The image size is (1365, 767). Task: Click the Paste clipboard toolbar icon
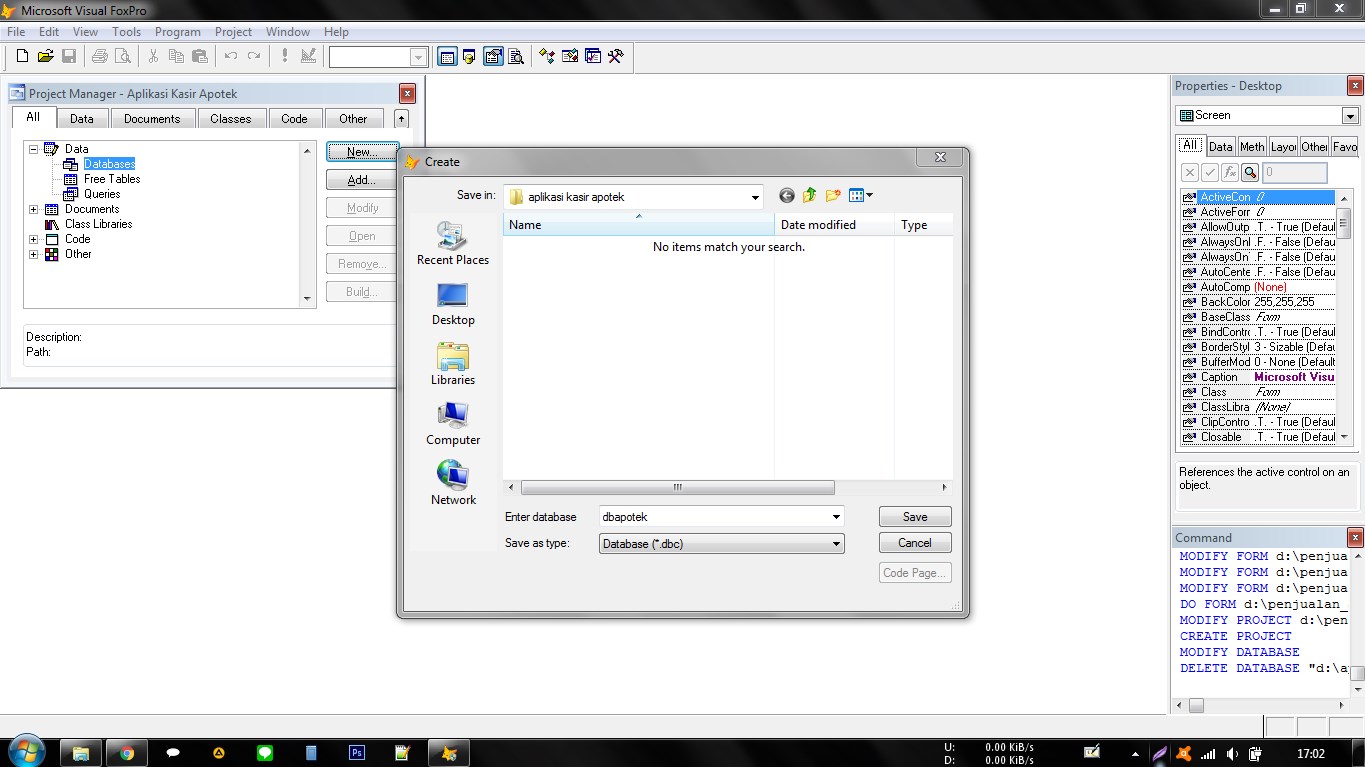(x=200, y=56)
